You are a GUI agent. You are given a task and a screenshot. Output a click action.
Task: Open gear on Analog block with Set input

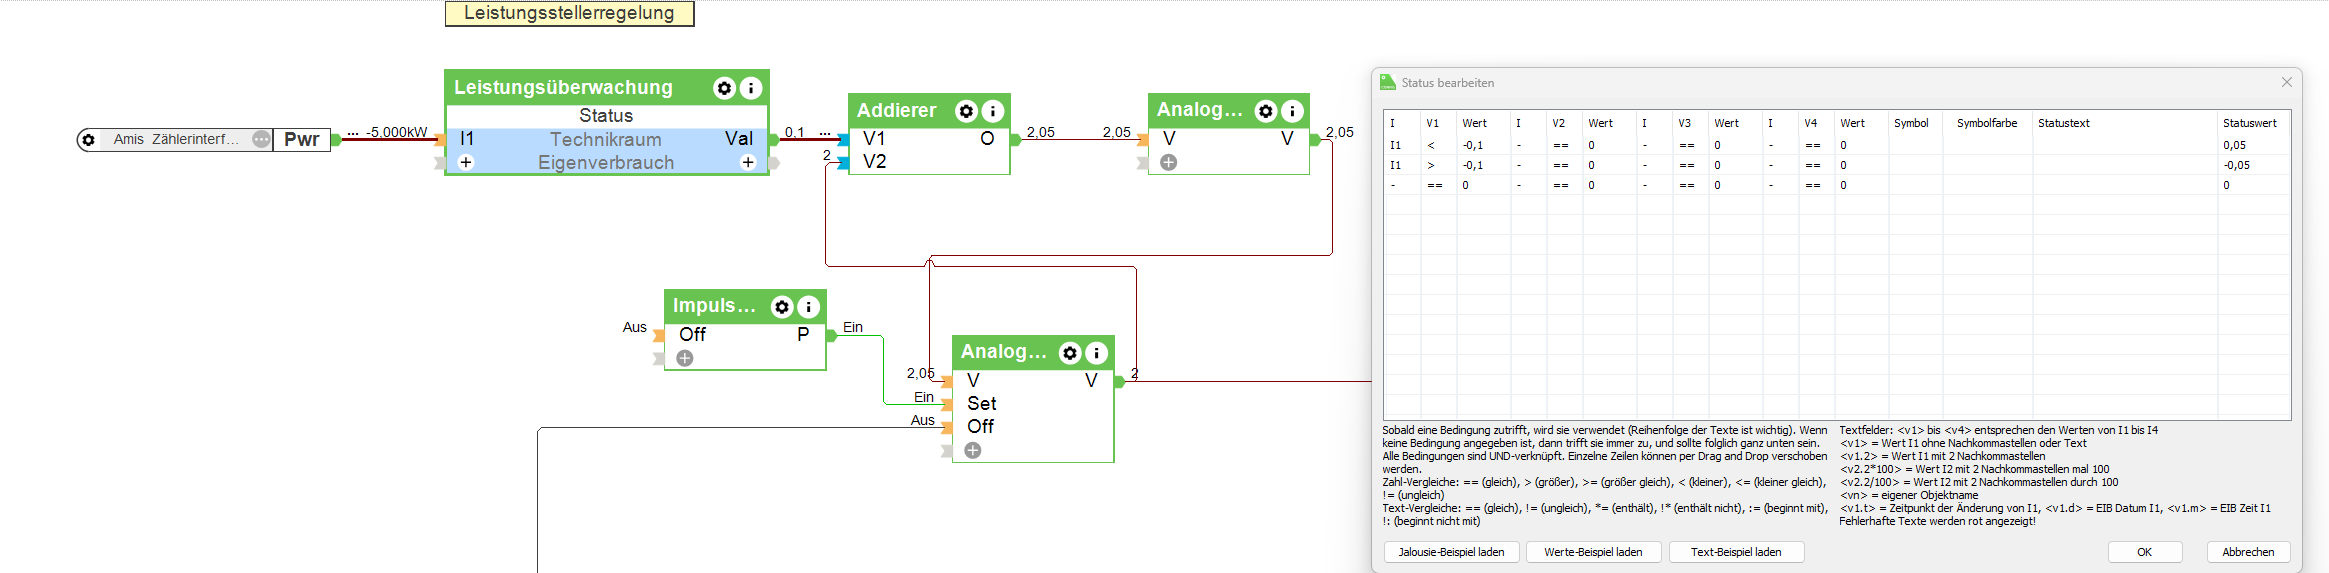(x=1070, y=353)
